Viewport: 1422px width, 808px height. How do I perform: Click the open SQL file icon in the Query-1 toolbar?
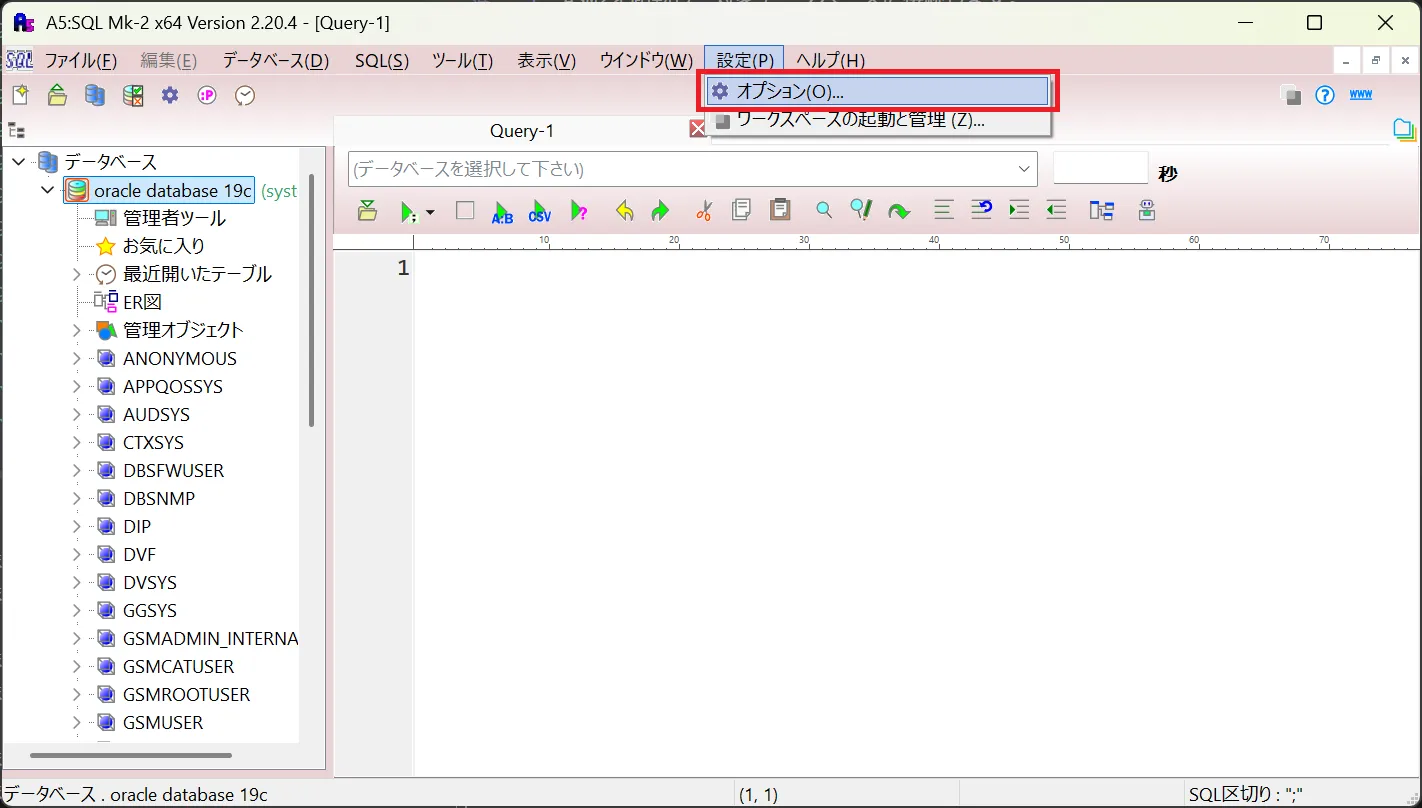tap(367, 211)
